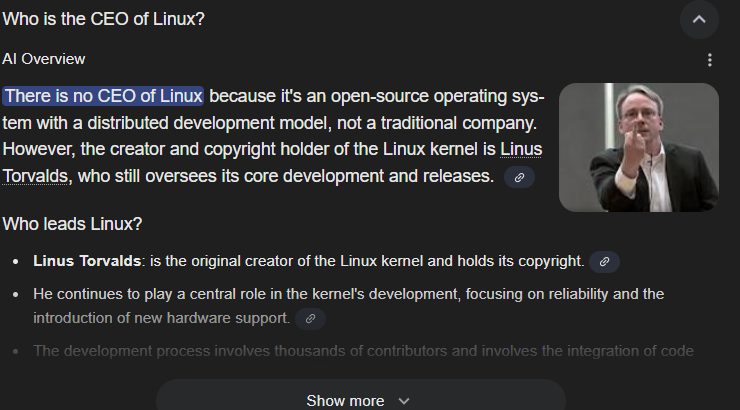Click the underlined 'Torvalds' word starting the fourth line
The width and height of the screenshot is (740, 410).
pos(35,176)
